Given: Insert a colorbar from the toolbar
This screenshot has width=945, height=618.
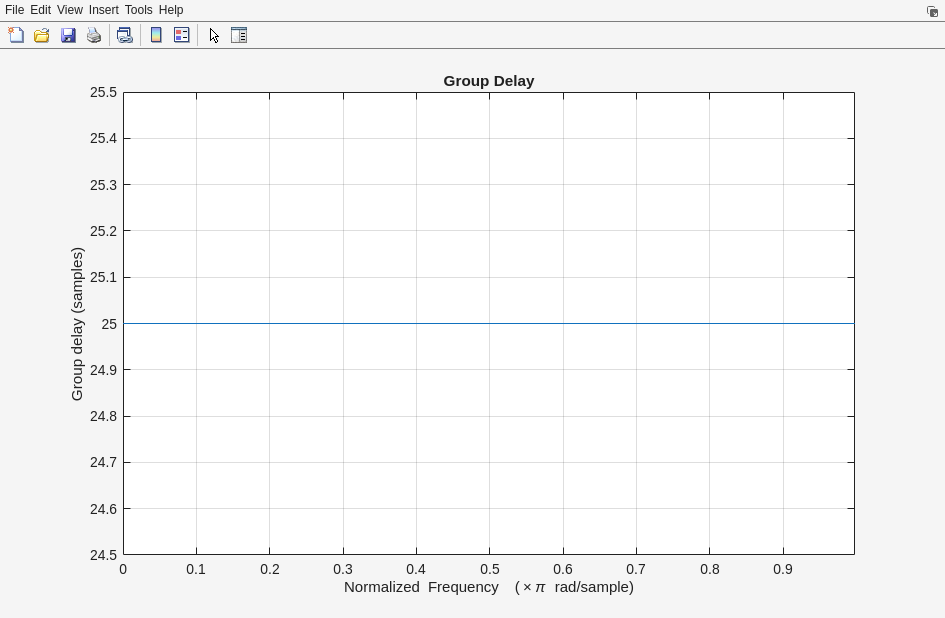Looking at the screenshot, I should pyautogui.click(x=156, y=35).
